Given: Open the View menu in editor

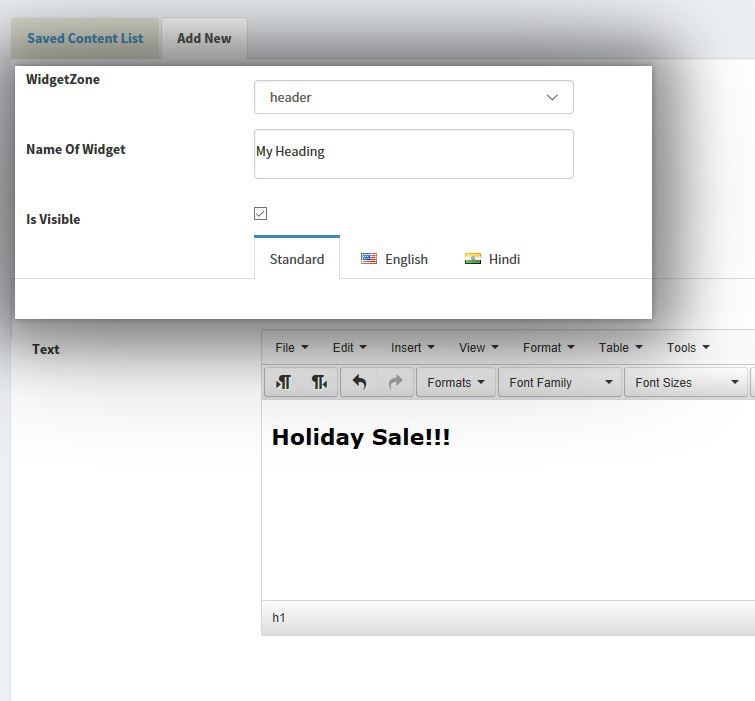Looking at the screenshot, I should pyautogui.click(x=478, y=348).
